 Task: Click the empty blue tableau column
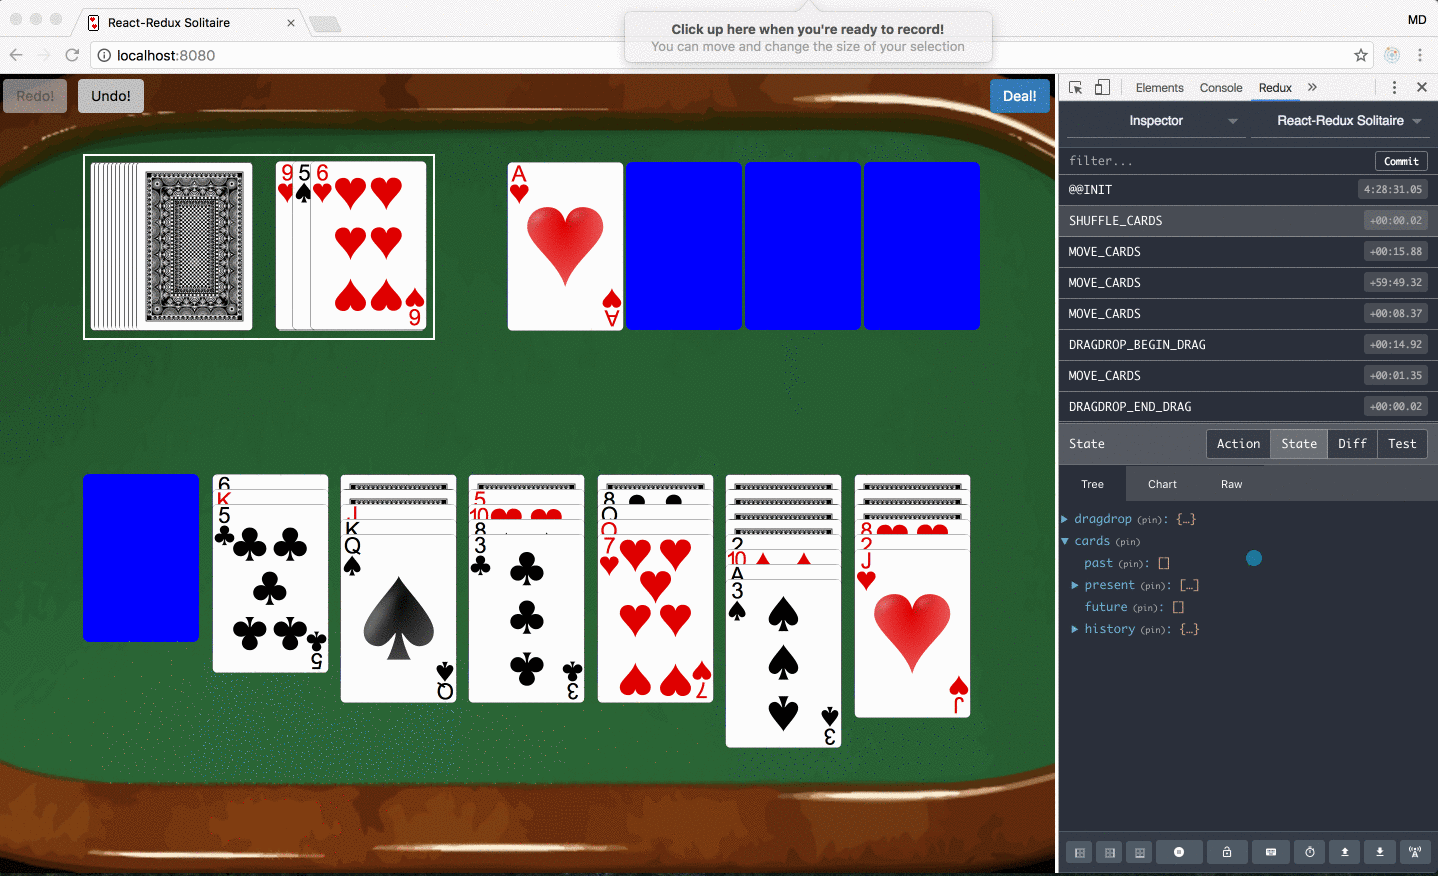point(141,558)
